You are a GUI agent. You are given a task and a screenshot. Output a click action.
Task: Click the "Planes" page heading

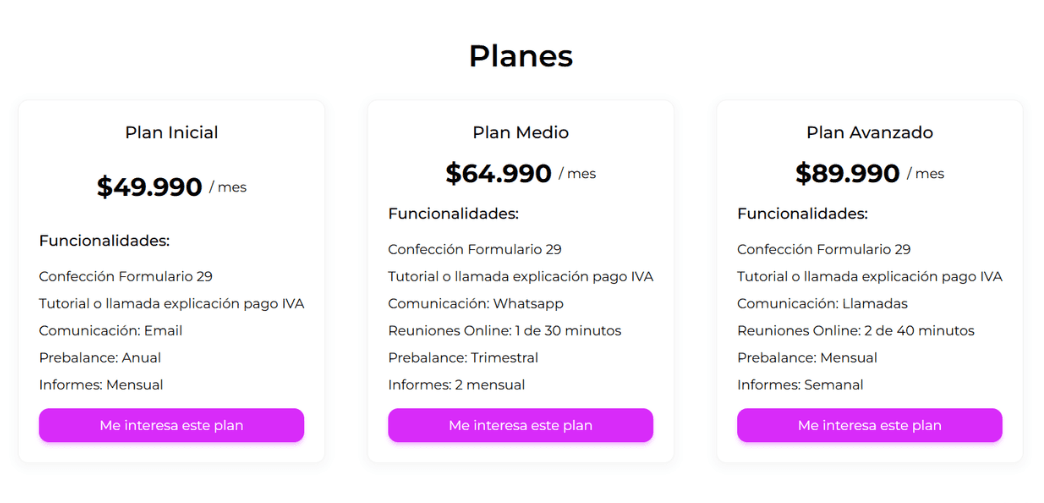[521, 56]
